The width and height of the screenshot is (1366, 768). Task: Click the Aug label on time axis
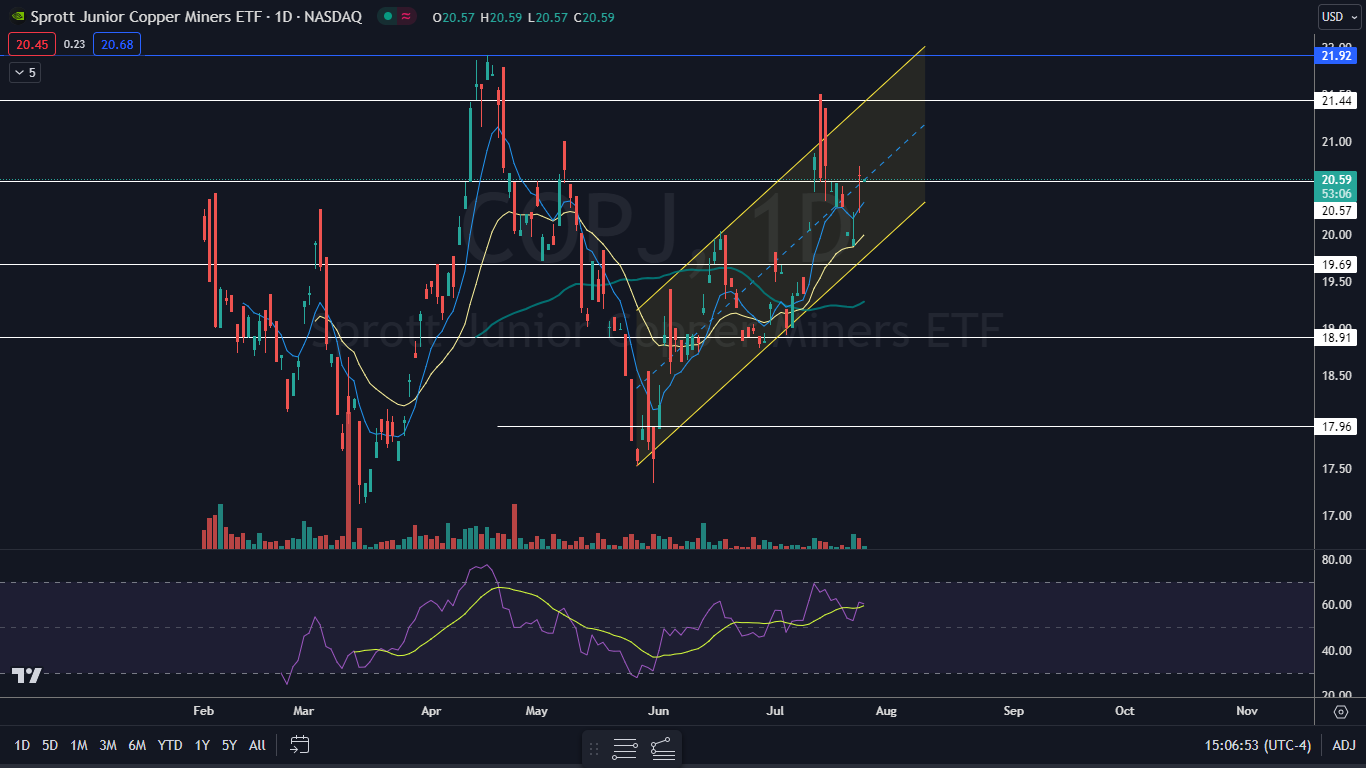tap(886, 711)
